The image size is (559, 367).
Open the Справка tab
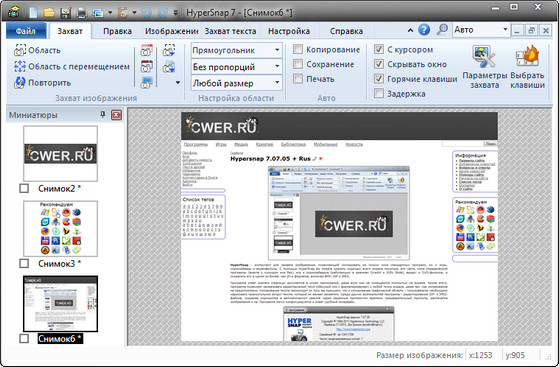coord(346,31)
